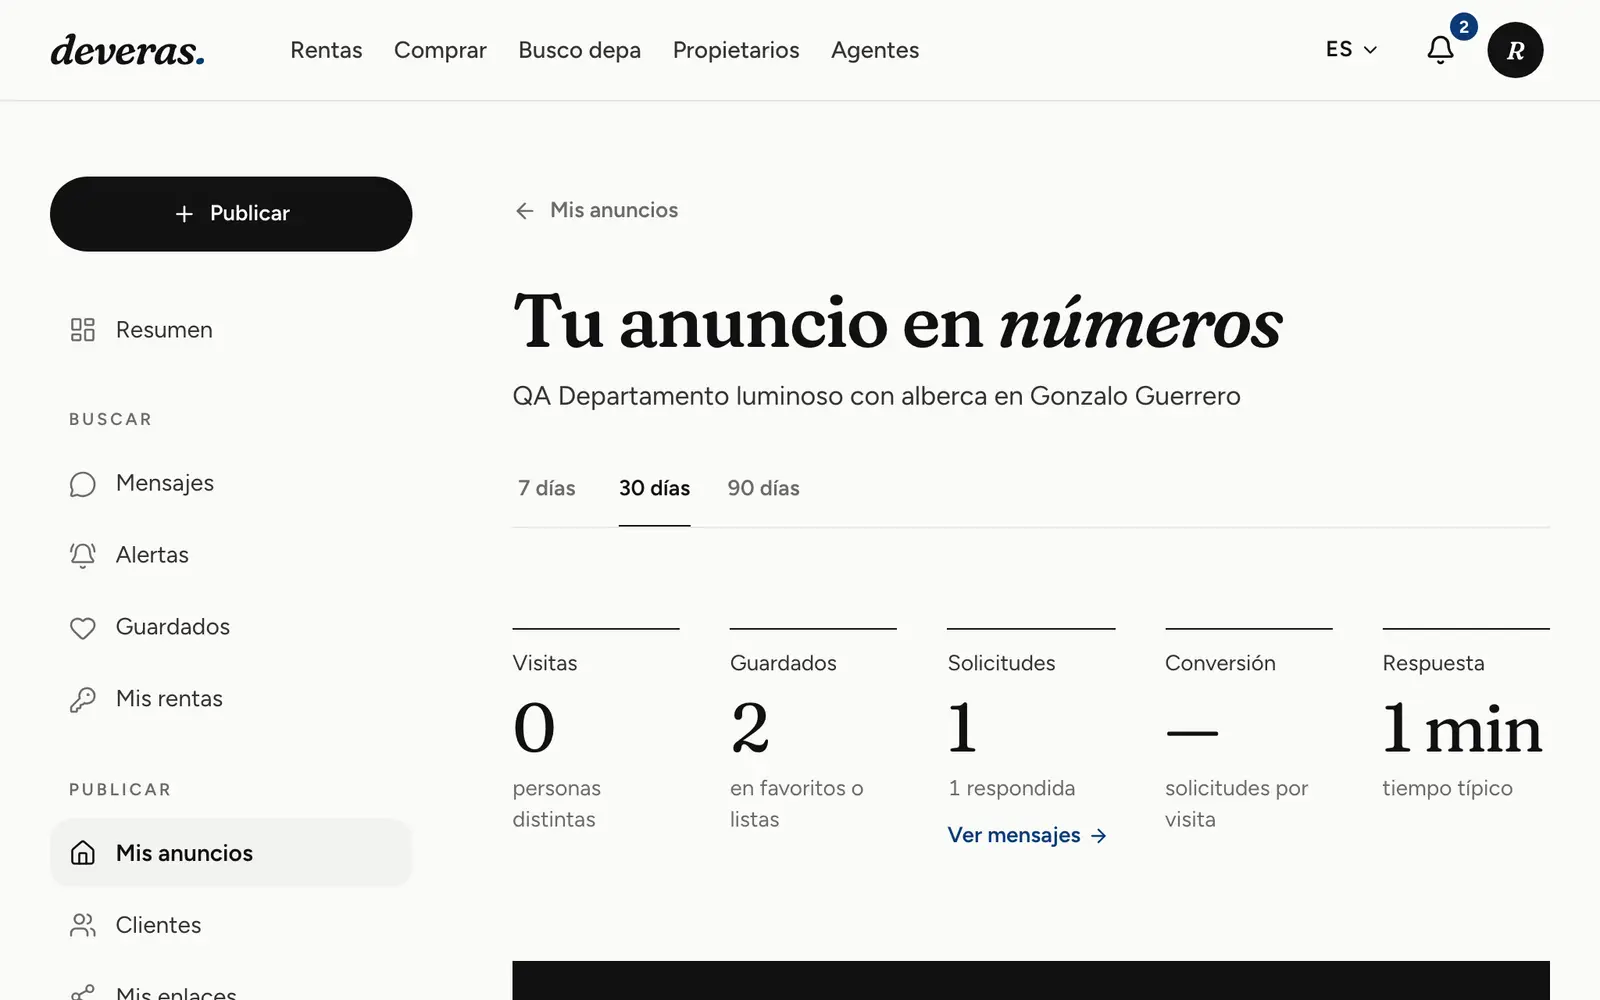The height and width of the screenshot is (1000, 1600).
Task: Open Alertas in the sidebar
Action: (x=231, y=555)
